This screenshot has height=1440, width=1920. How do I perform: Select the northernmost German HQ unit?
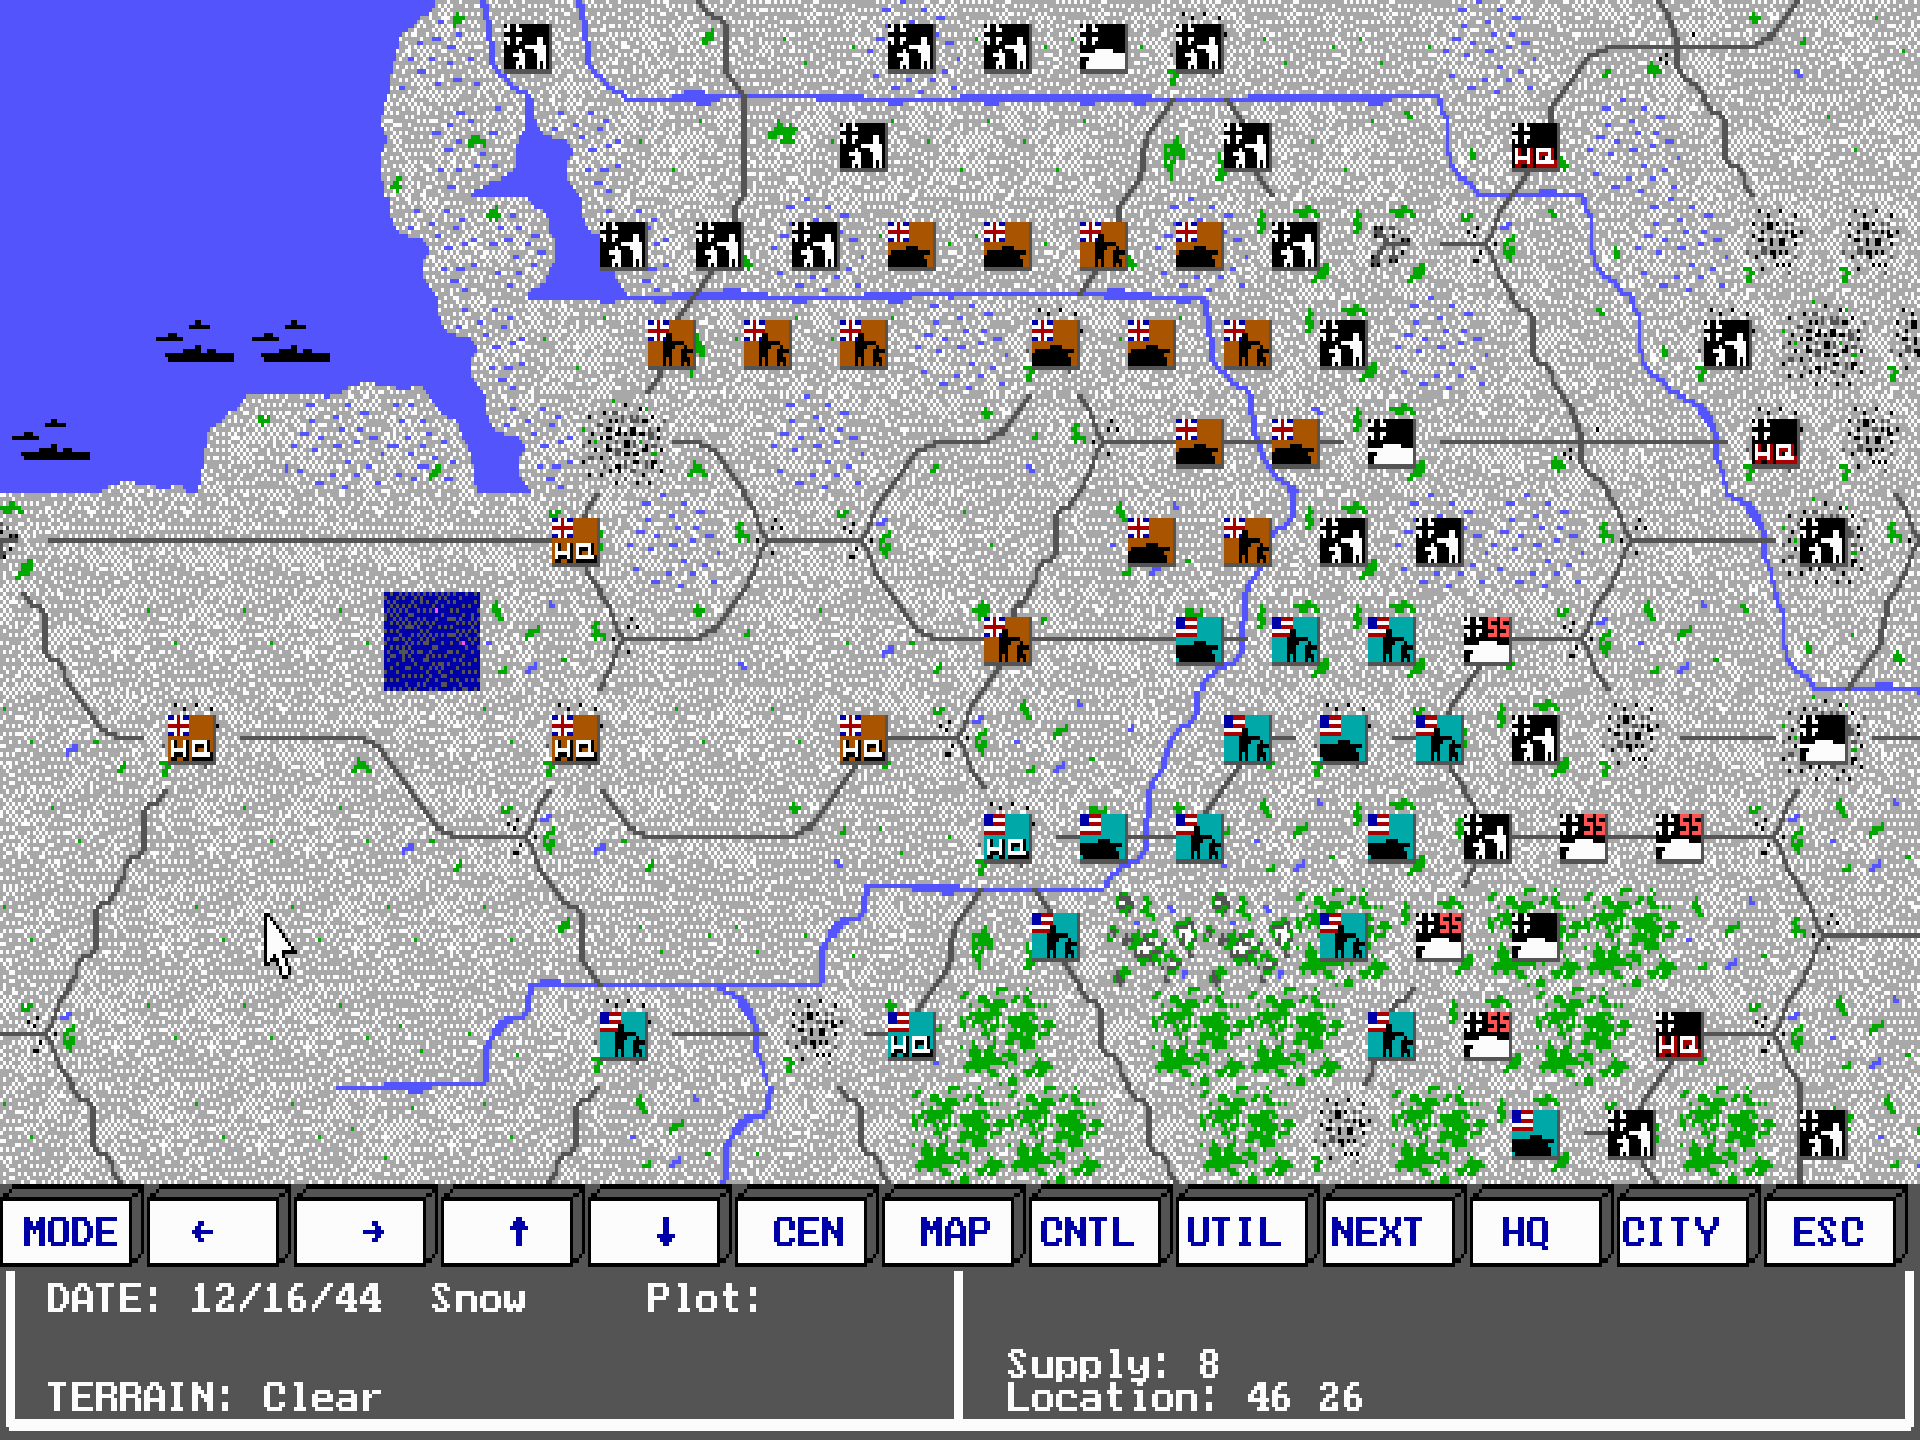point(1535,147)
